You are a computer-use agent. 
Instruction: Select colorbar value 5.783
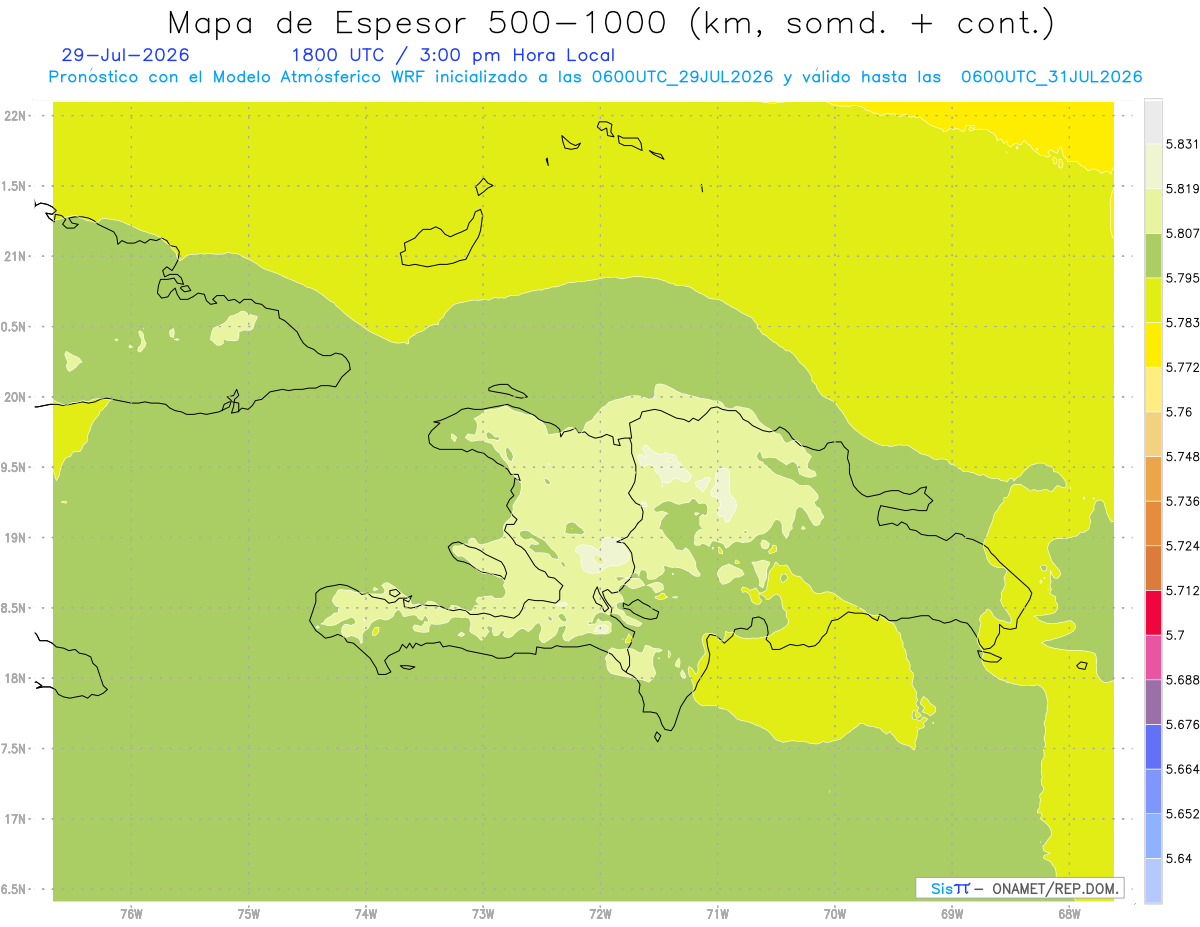tap(1182, 323)
